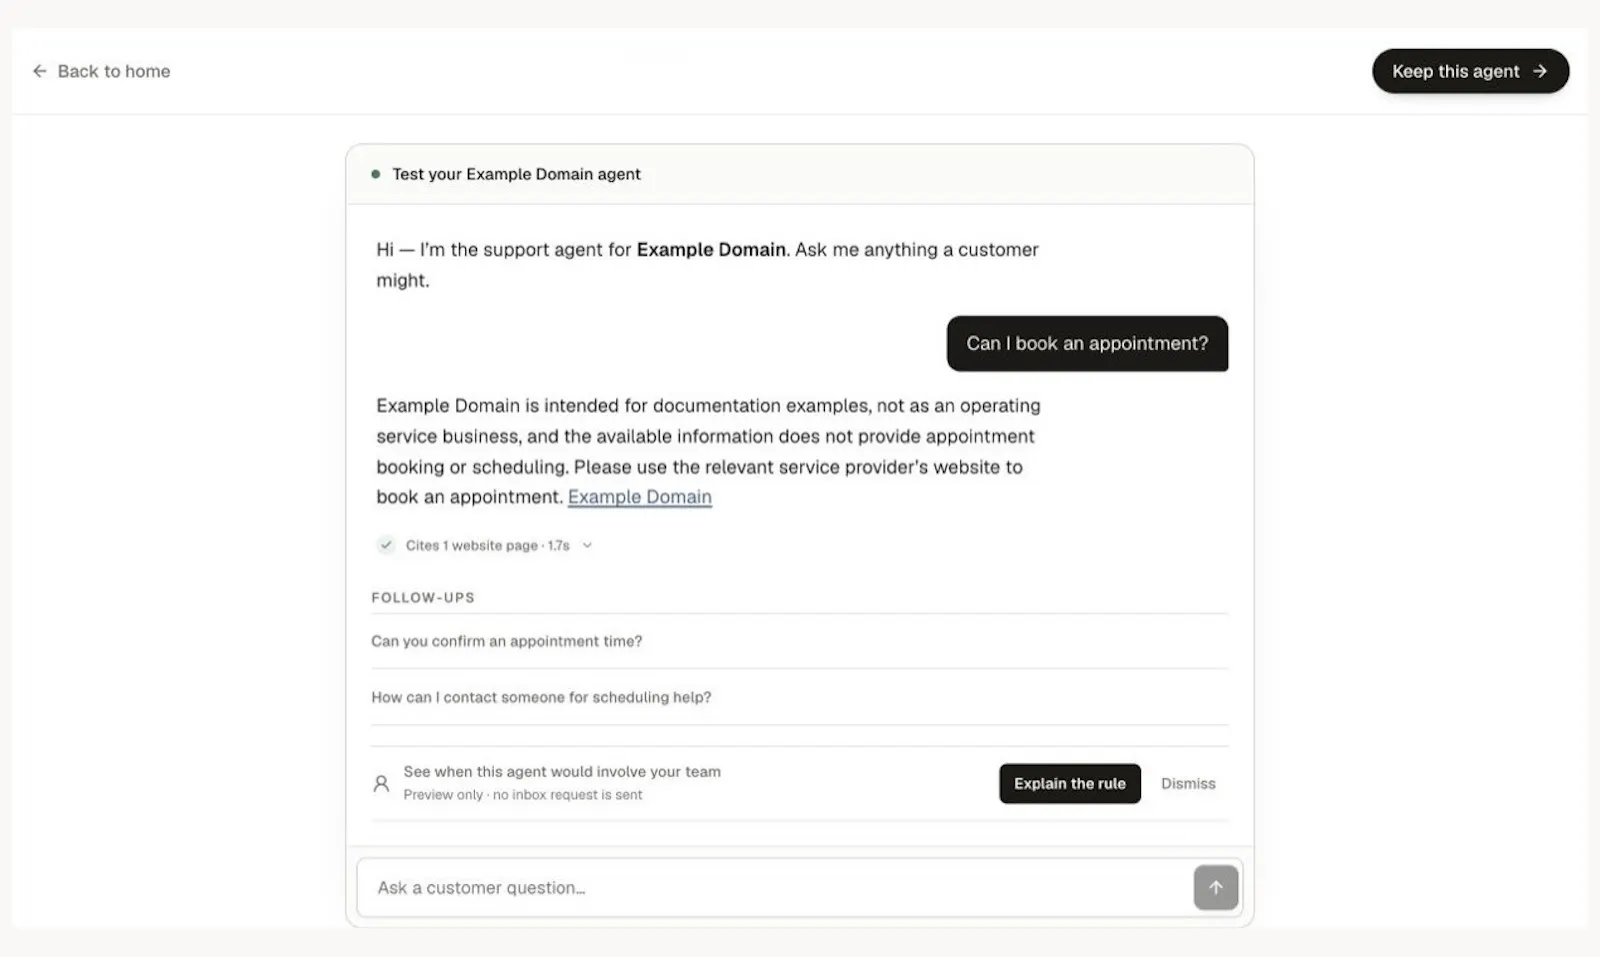The image size is (1600, 957).
Task: Click the back arrow icon beside Back to home
Action: pyautogui.click(x=40, y=71)
